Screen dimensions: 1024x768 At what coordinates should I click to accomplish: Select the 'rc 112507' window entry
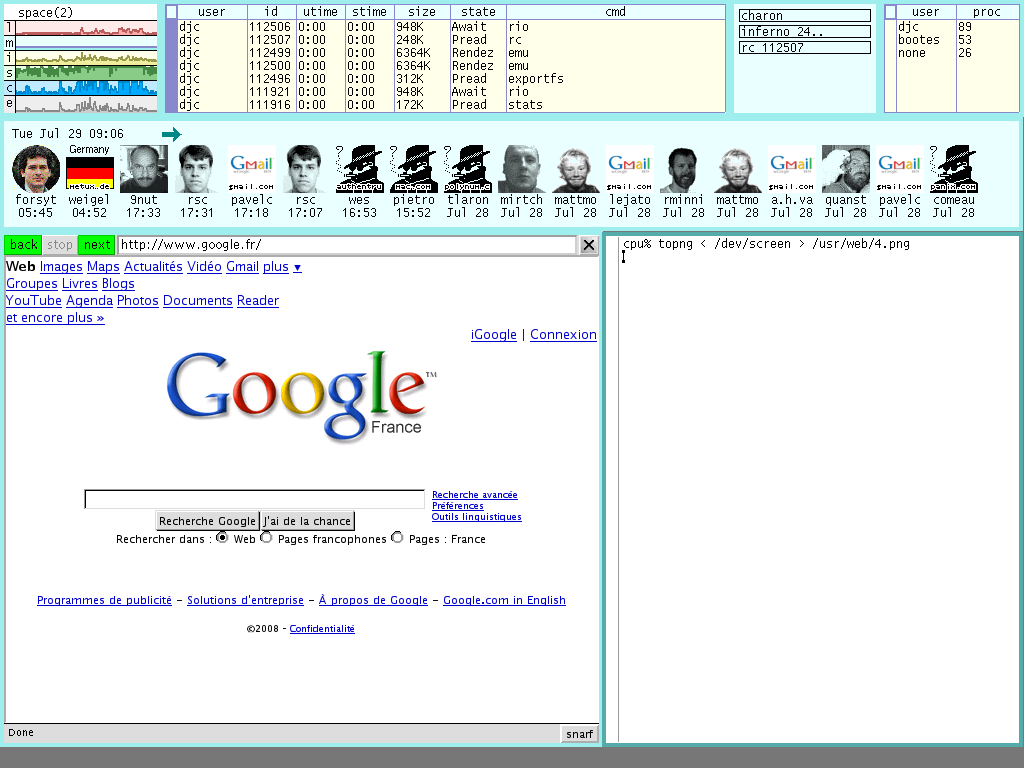tap(805, 48)
